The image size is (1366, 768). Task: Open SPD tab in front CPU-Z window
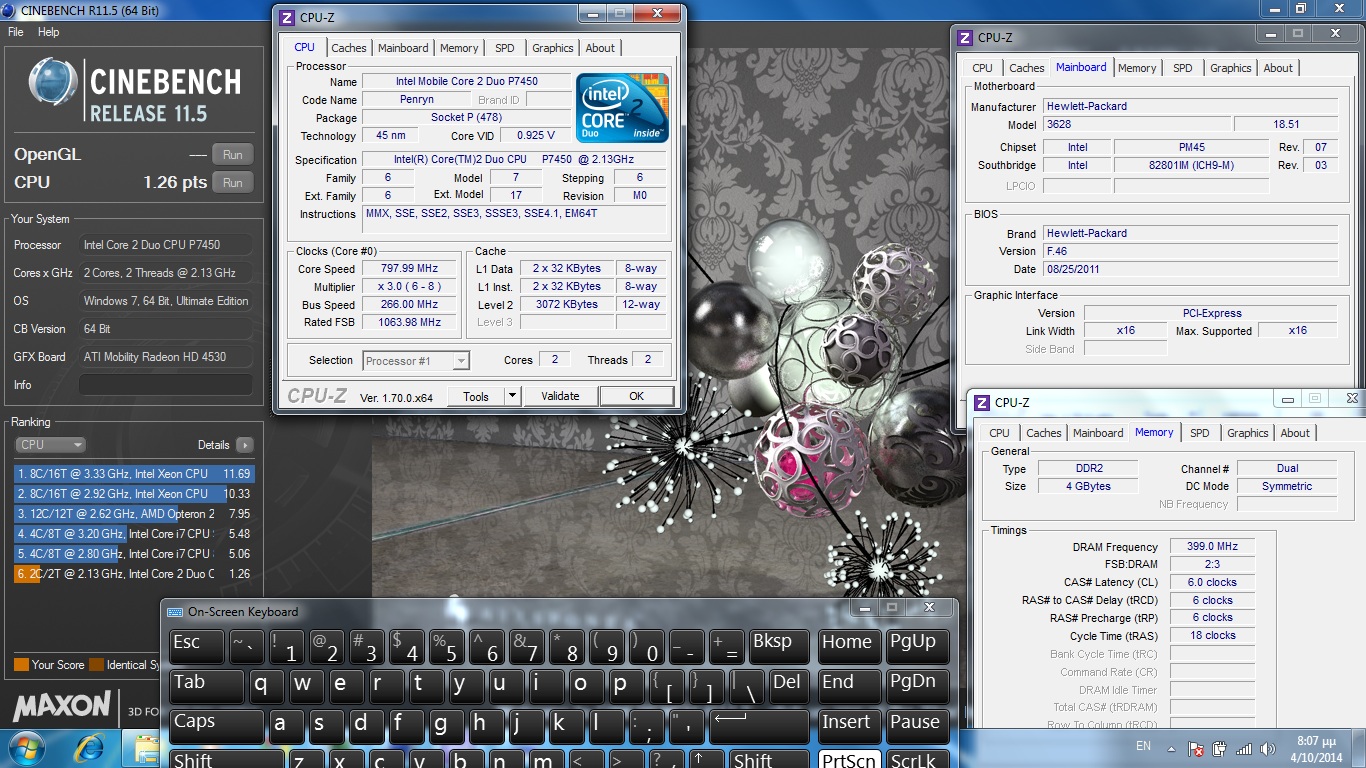pos(505,48)
